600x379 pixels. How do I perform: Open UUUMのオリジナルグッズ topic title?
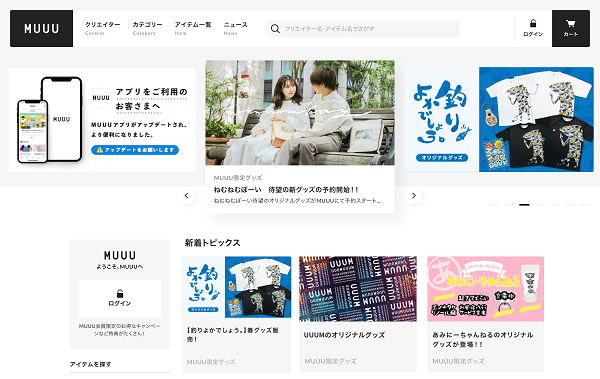344,335
